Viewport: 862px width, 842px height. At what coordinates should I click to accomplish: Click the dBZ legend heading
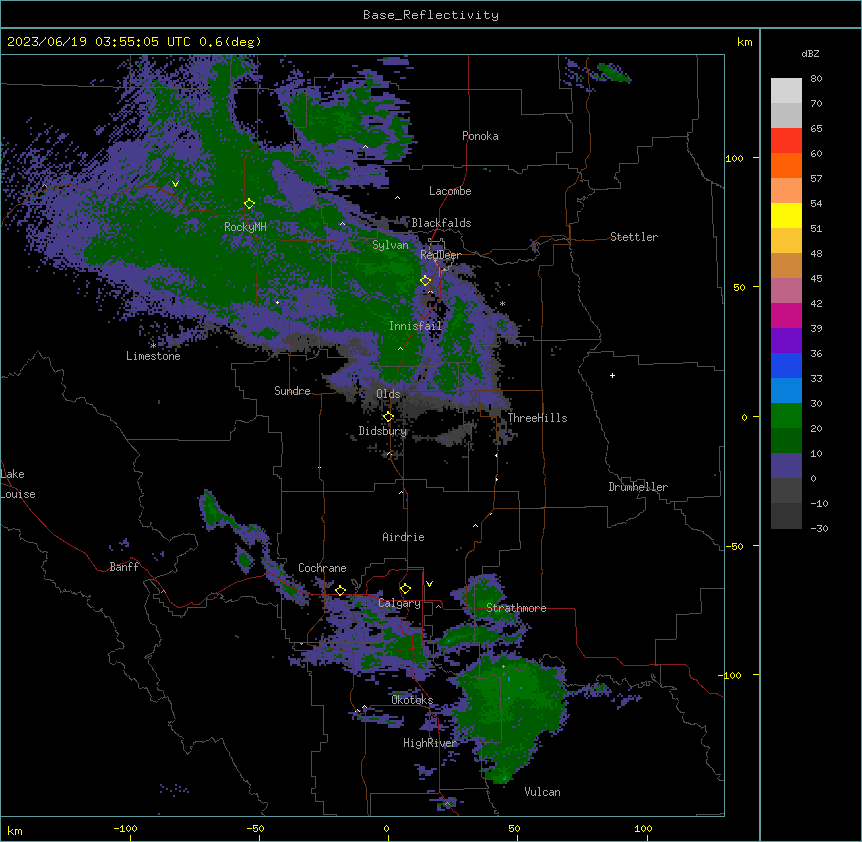click(810, 53)
